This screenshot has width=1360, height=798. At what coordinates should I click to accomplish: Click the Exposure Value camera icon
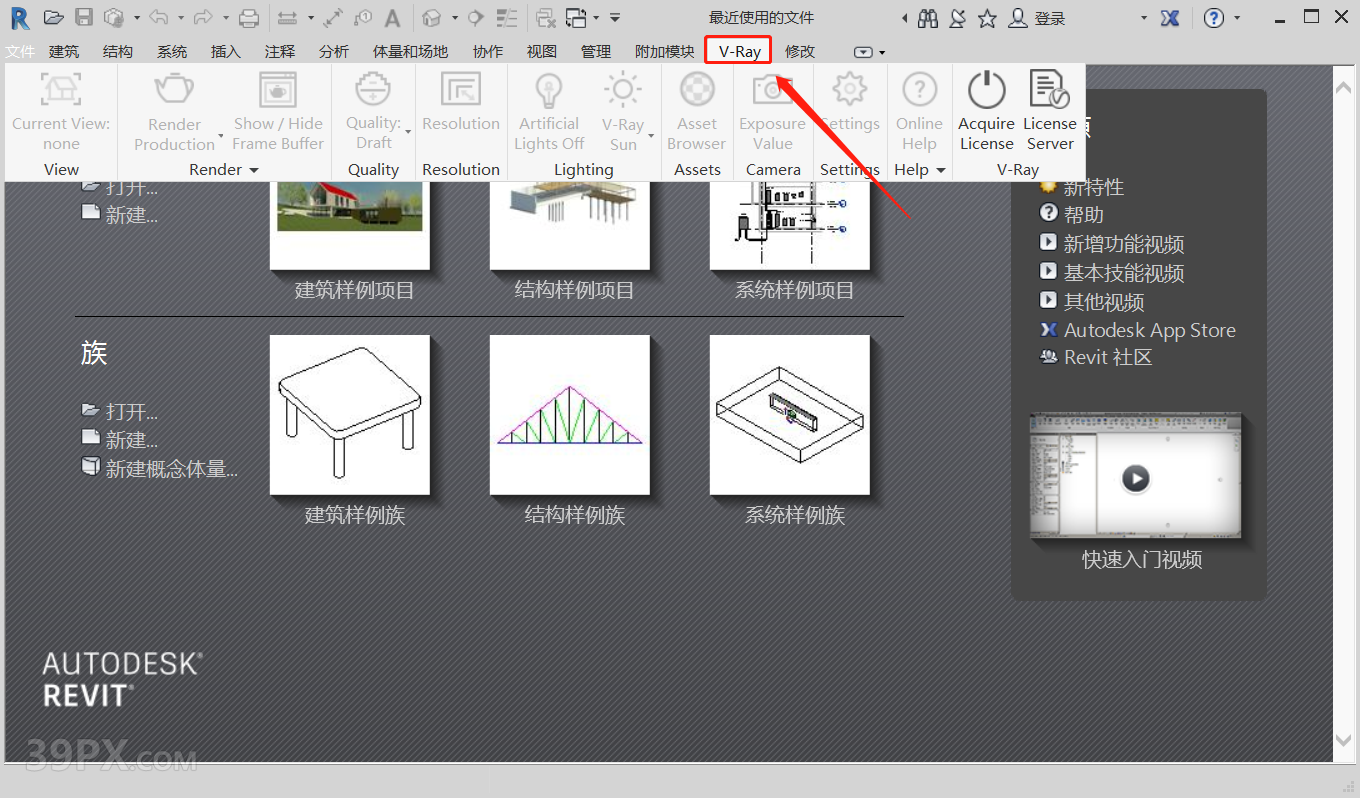[x=772, y=90]
